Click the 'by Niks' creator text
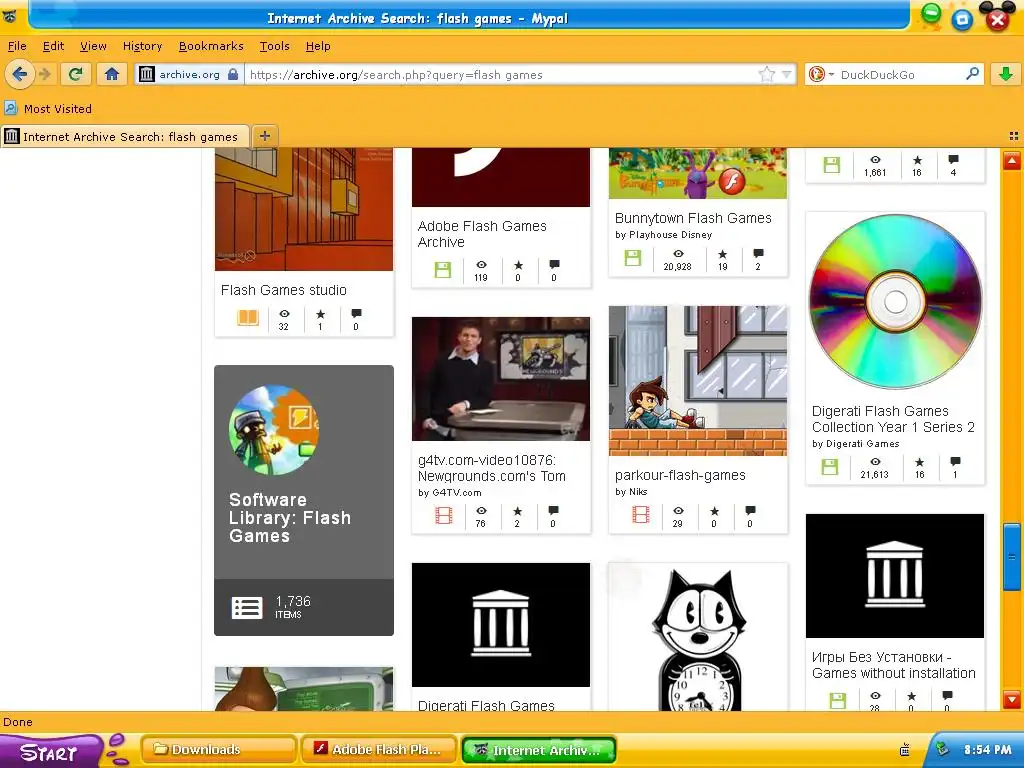The height and width of the screenshot is (768, 1024). coord(631,492)
